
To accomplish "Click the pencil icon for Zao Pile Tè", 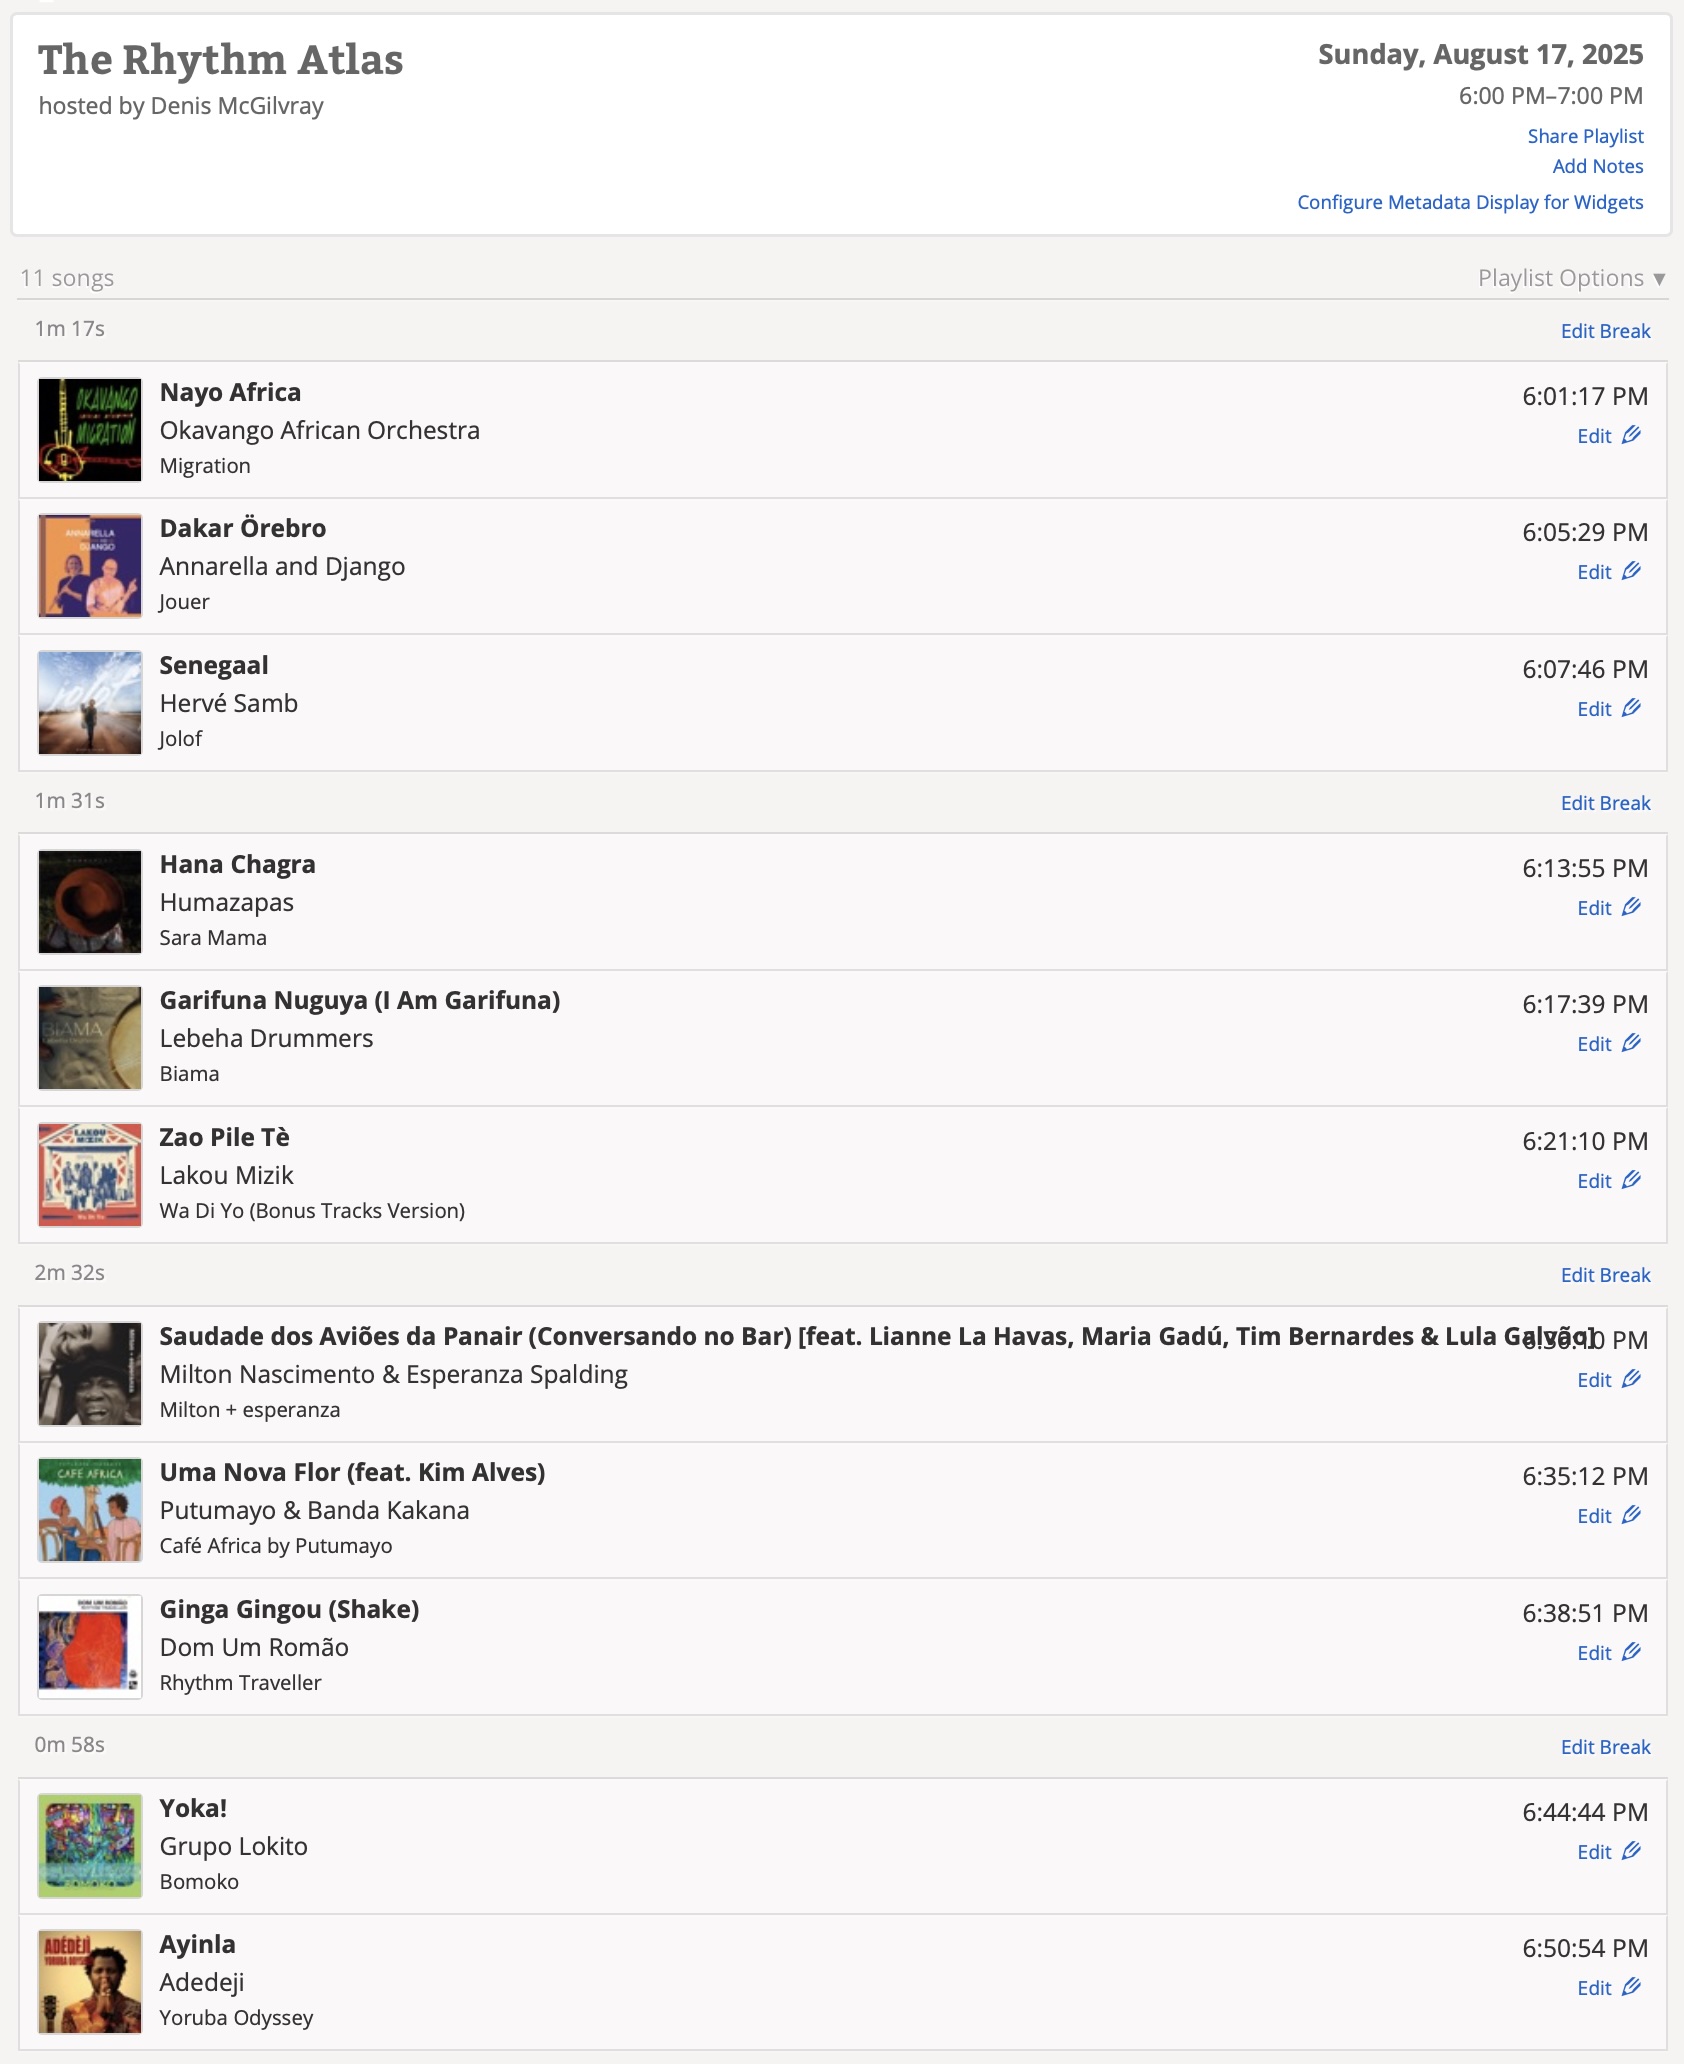I will (x=1631, y=1180).
